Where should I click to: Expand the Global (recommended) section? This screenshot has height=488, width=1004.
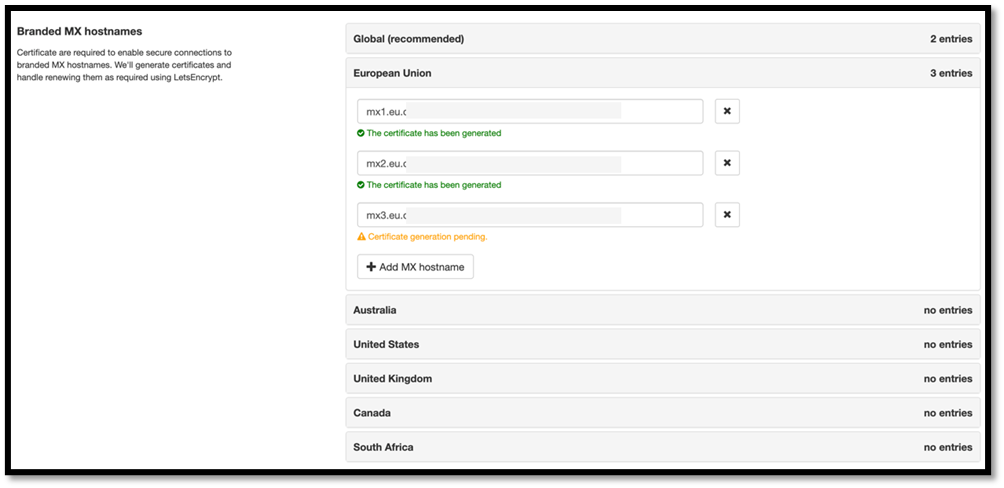click(663, 39)
